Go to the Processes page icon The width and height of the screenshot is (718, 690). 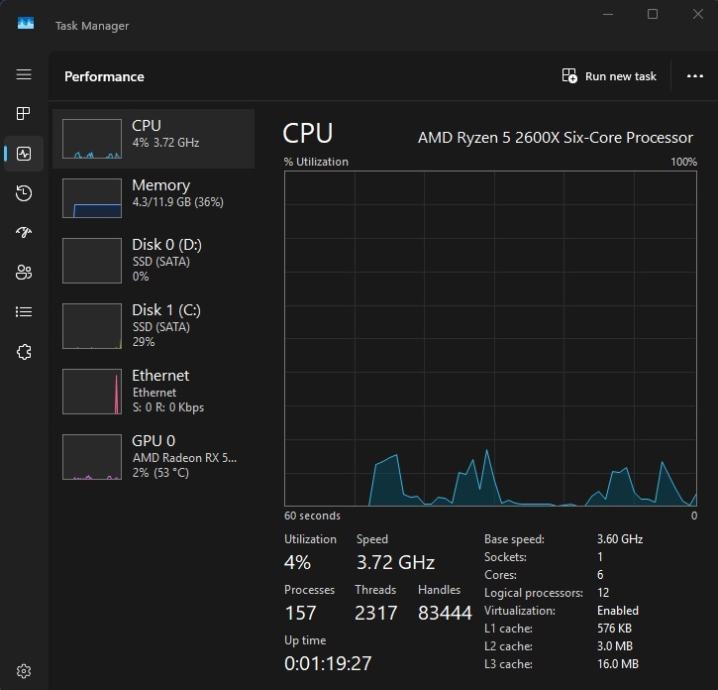point(24,113)
